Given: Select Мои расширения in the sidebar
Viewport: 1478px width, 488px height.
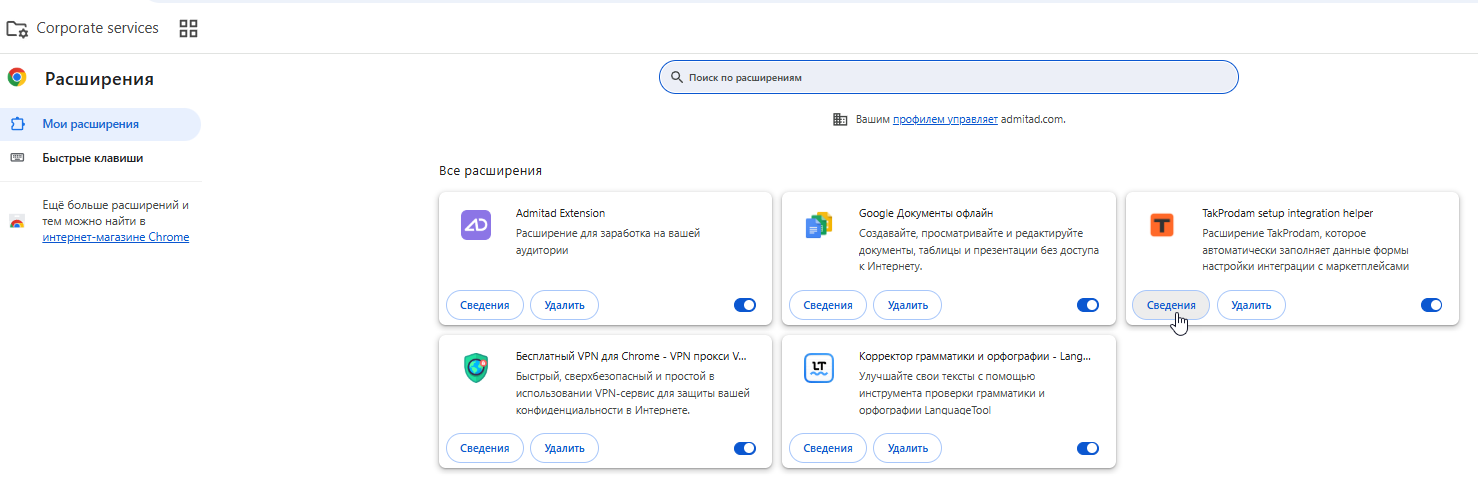Looking at the screenshot, I should [90, 124].
